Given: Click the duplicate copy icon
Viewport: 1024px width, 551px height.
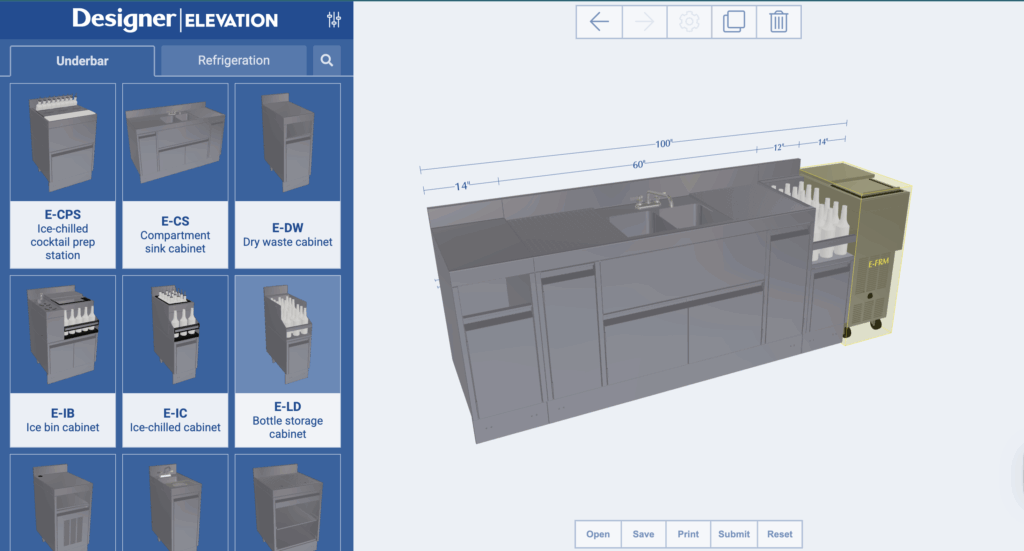Looking at the screenshot, I should tap(733, 22).
